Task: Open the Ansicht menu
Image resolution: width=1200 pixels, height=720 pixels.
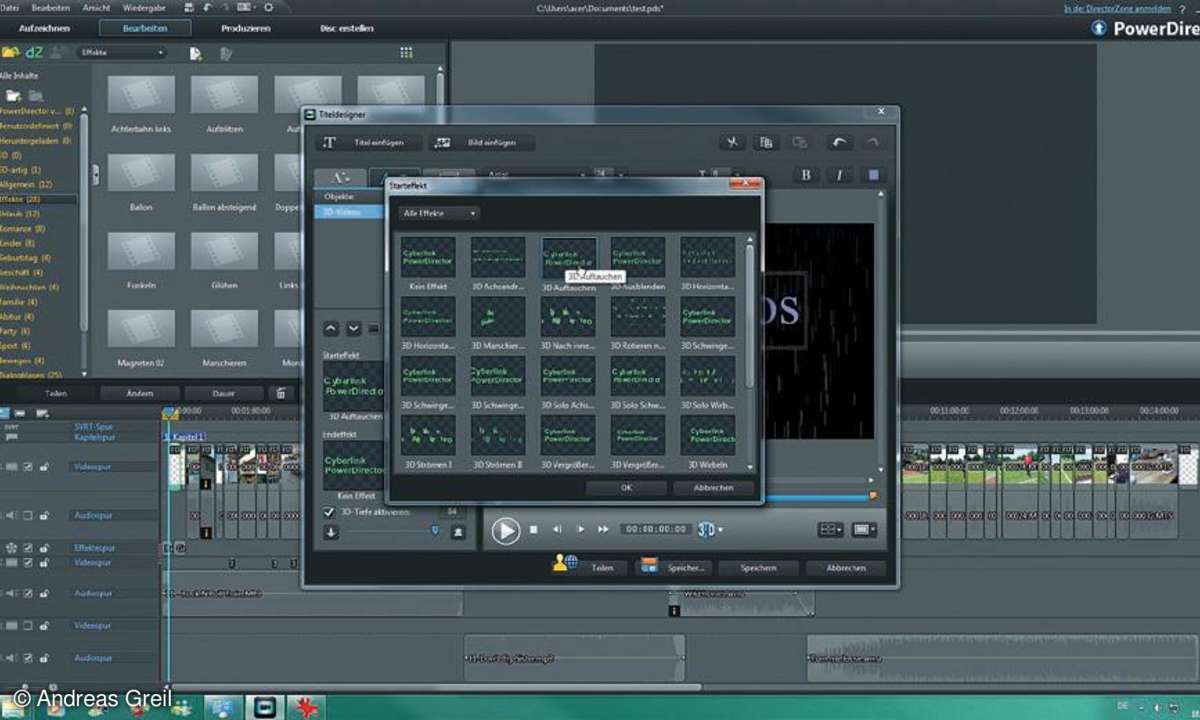Action: tap(97, 7)
